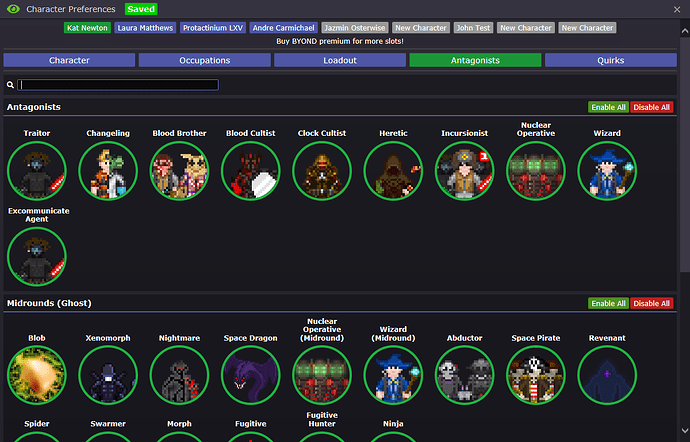This screenshot has height=442, width=690.
Task: Click the Morph label
Action: (180, 424)
